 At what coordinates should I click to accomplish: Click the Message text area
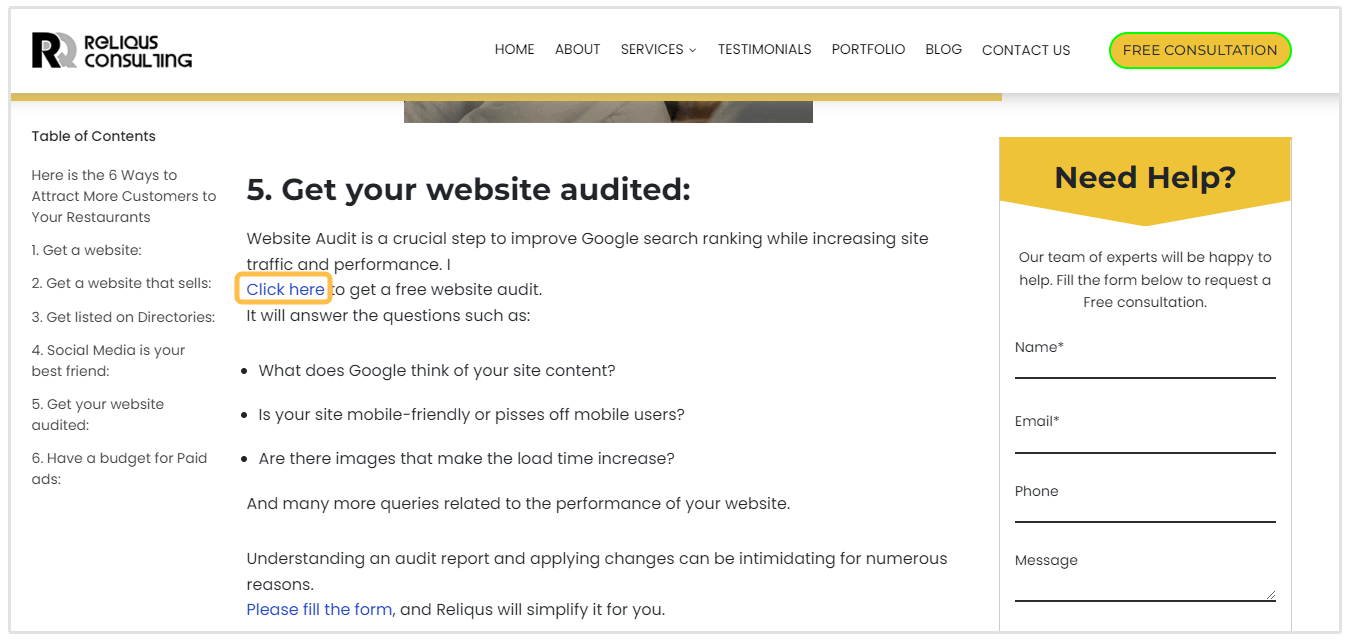(1145, 585)
